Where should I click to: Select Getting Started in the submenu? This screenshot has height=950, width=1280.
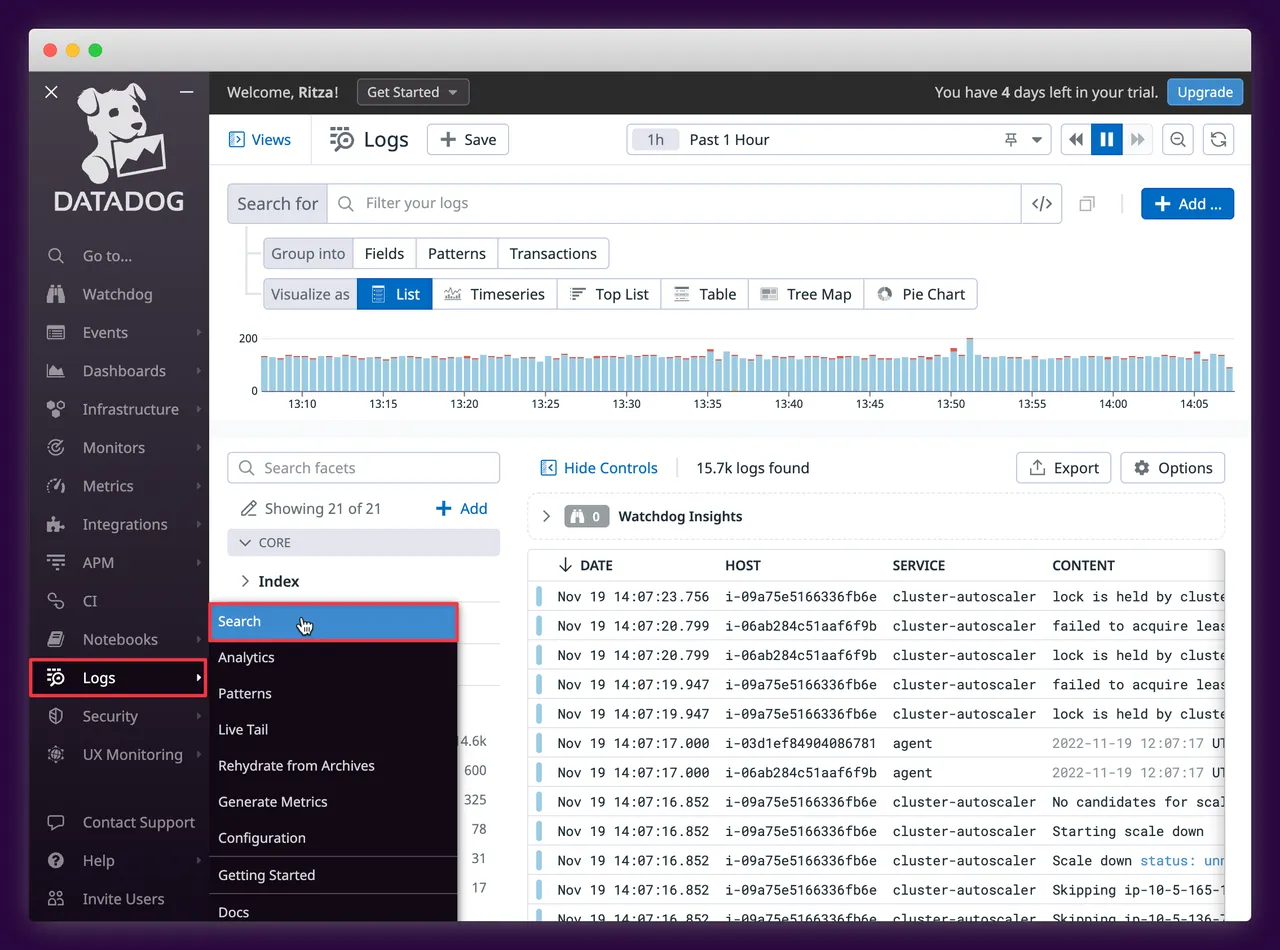point(333,875)
